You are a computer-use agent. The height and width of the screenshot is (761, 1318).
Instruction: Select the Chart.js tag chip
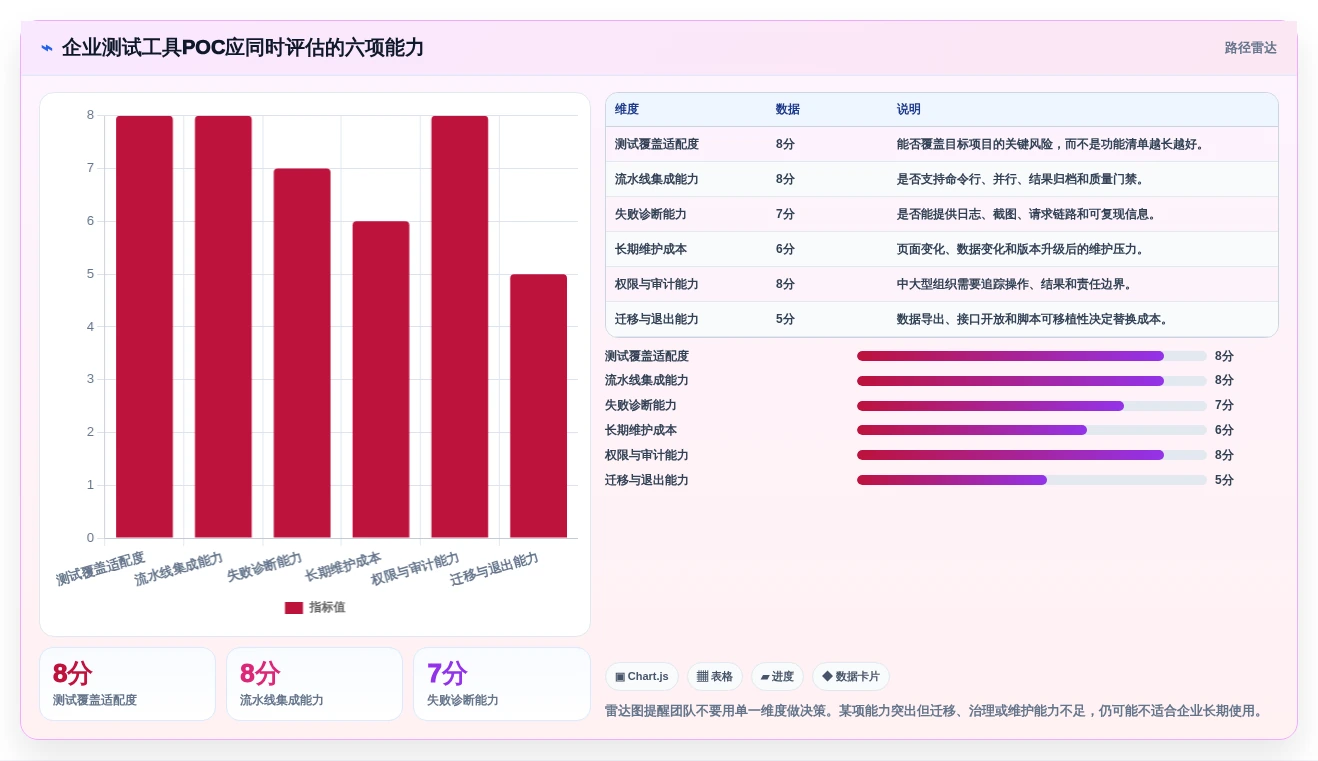(x=642, y=677)
